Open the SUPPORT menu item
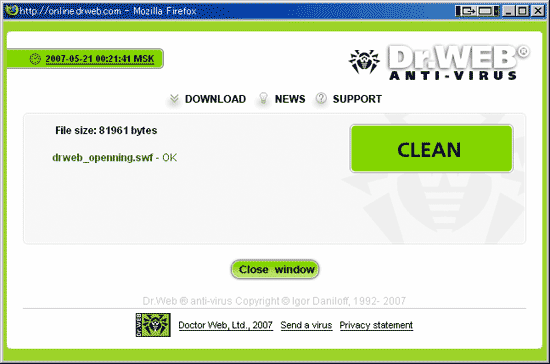 click(357, 99)
